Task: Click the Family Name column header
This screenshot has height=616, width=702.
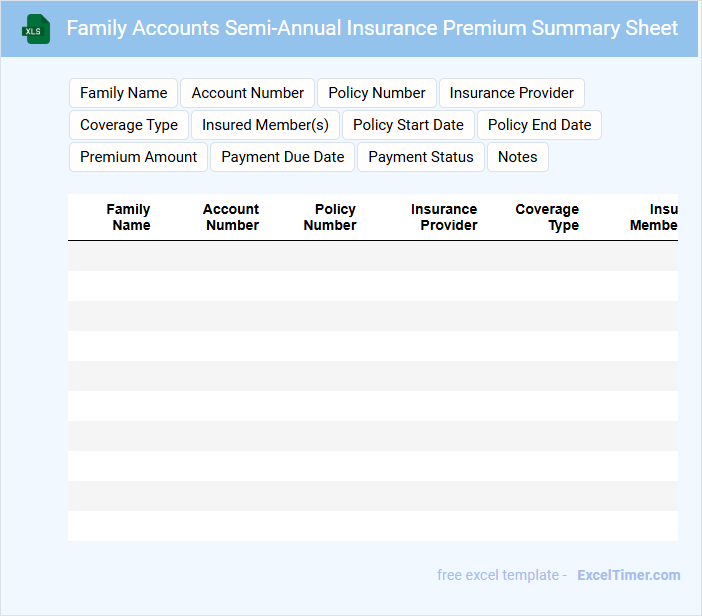Action: pyautogui.click(x=129, y=217)
